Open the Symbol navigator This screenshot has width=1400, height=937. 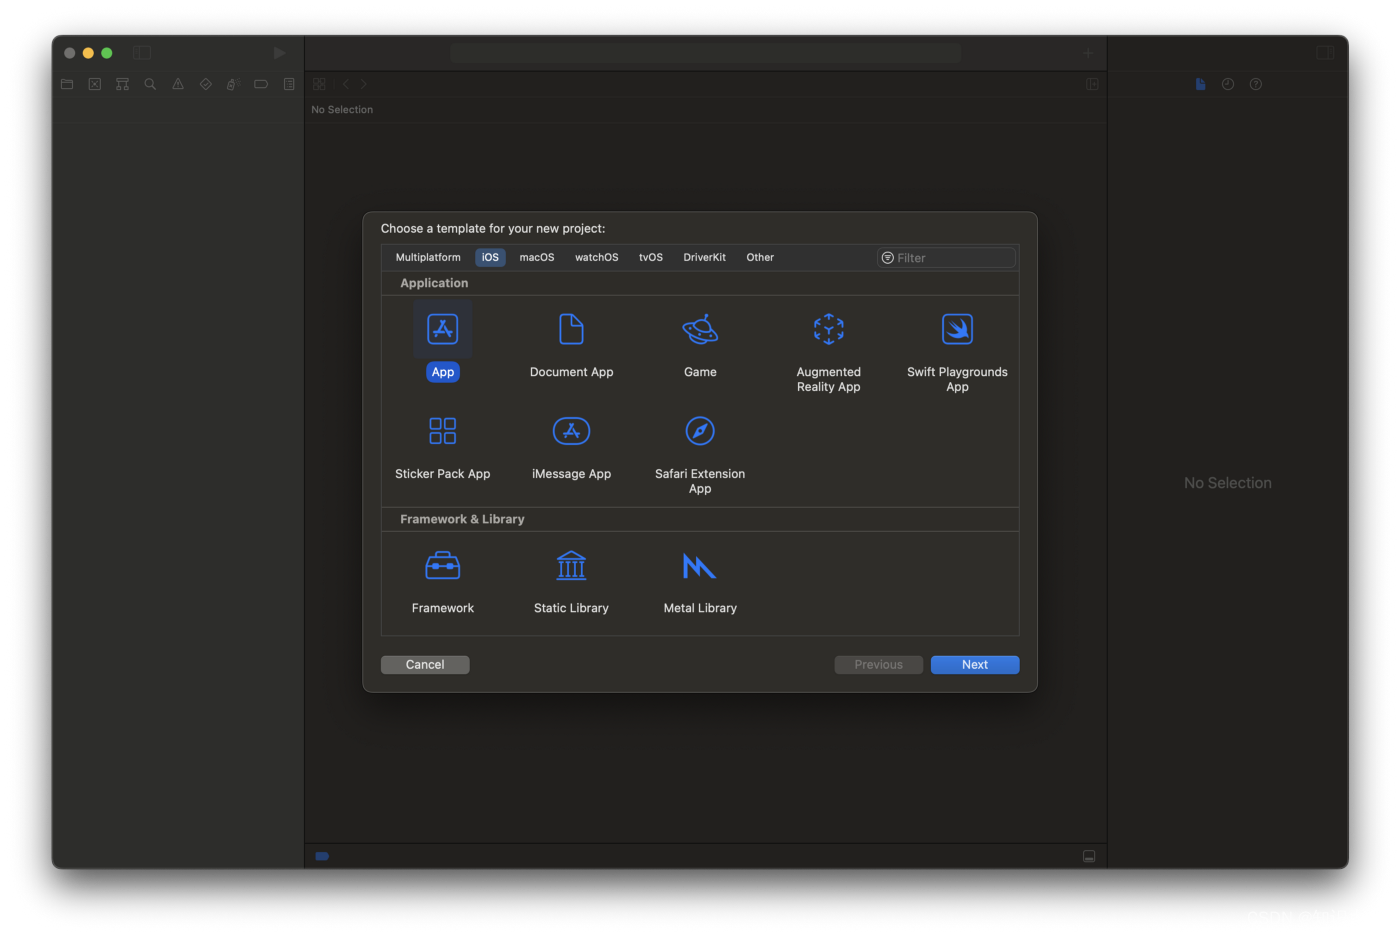tap(122, 84)
